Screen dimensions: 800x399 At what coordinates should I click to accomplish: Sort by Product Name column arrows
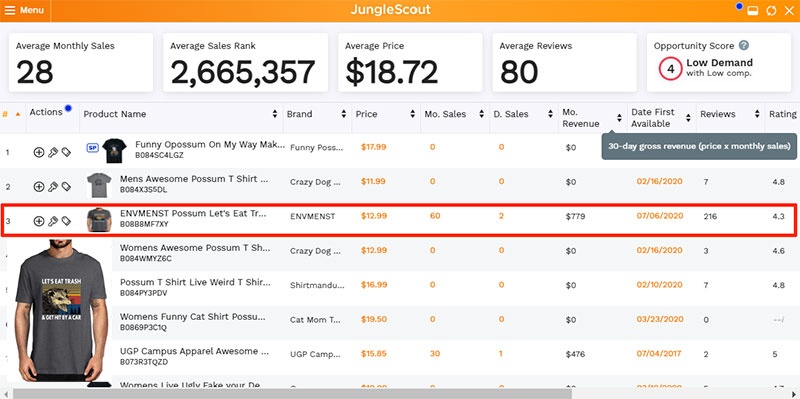[x=275, y=114]
